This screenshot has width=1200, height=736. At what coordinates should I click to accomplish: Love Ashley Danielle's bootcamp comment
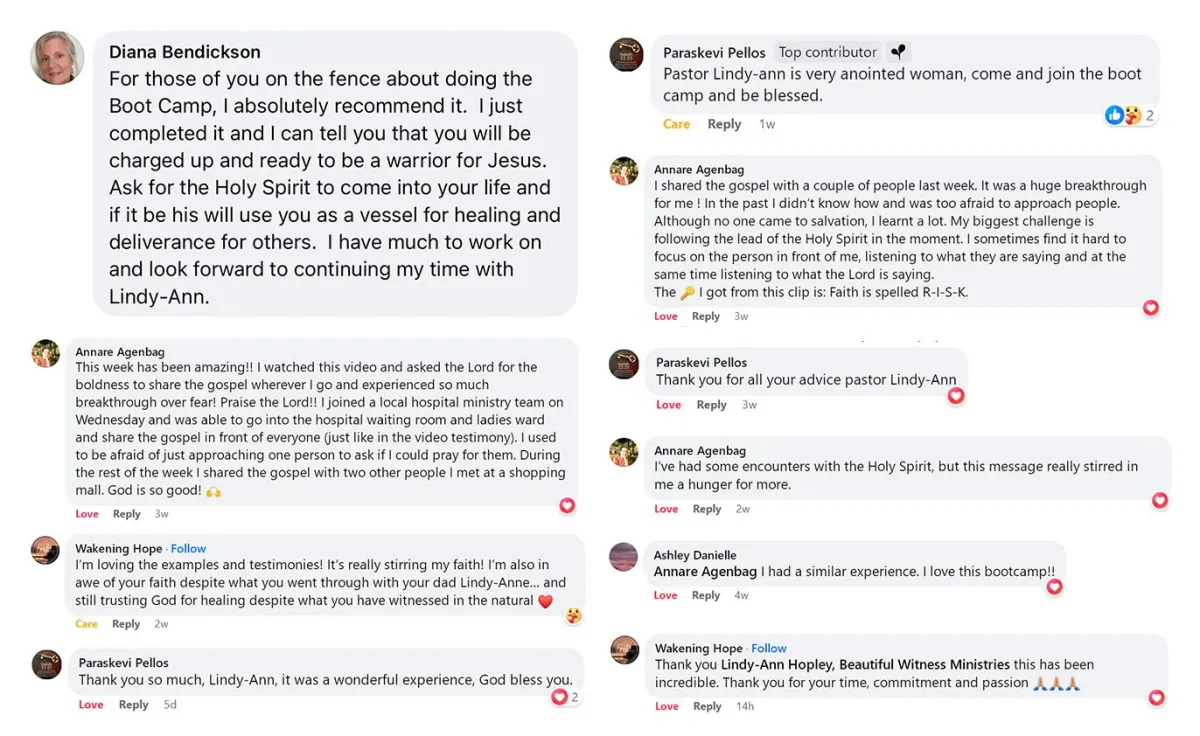[665, 595]
